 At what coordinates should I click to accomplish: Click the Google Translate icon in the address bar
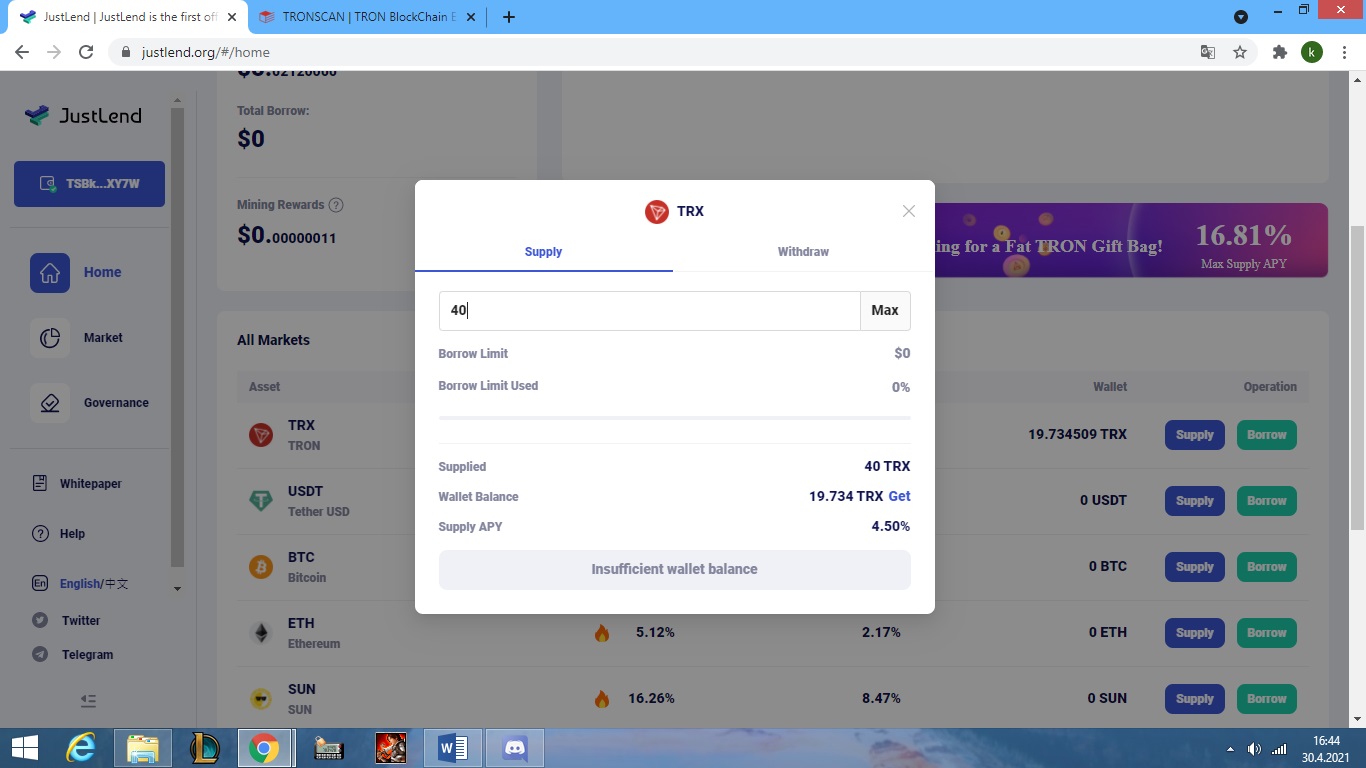point(1208,52)
